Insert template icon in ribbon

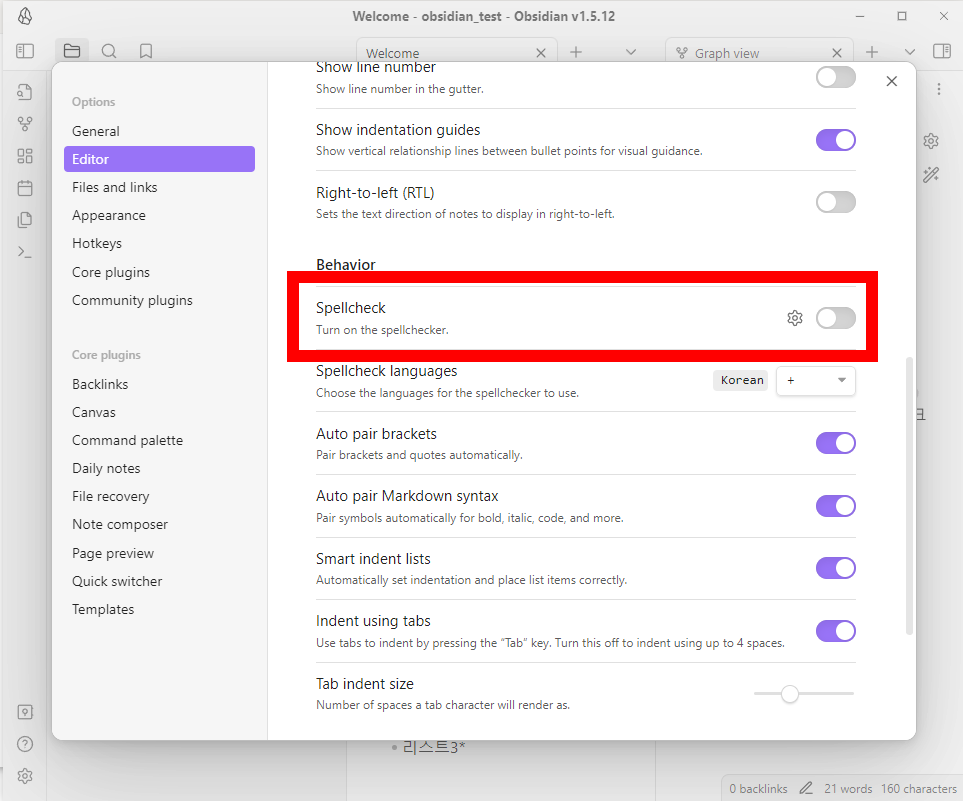click(25, 220)
